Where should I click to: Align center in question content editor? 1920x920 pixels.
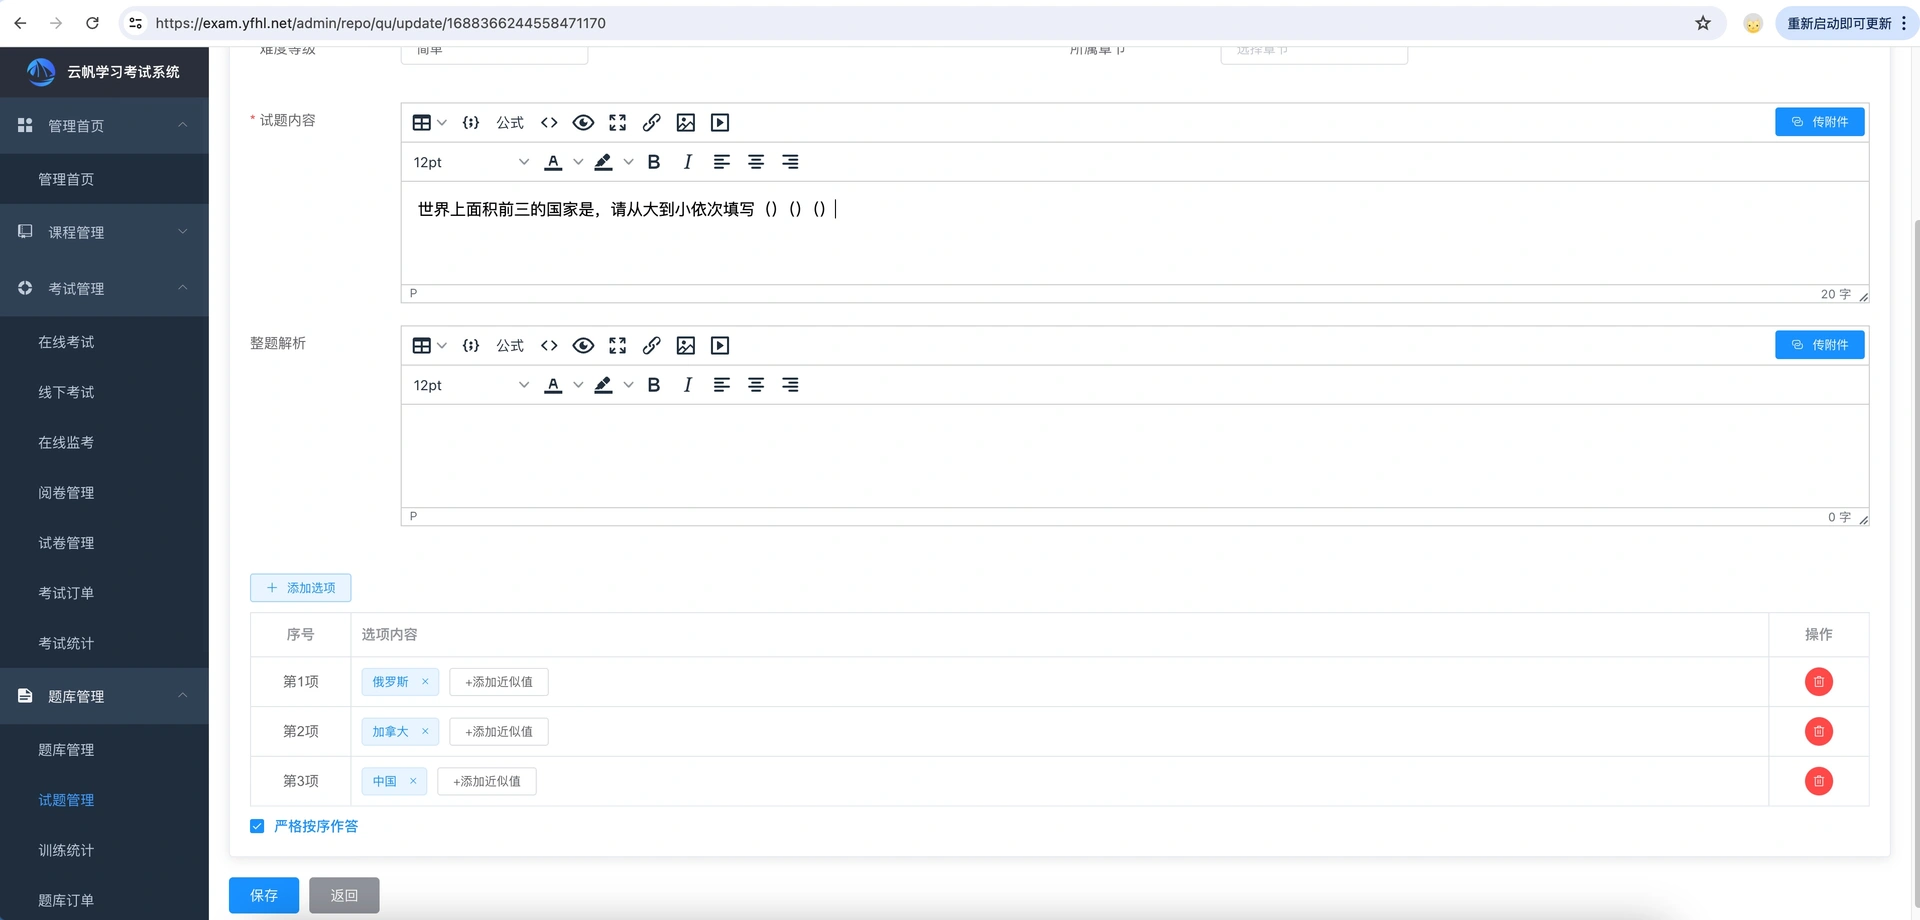tap(755, 161)
